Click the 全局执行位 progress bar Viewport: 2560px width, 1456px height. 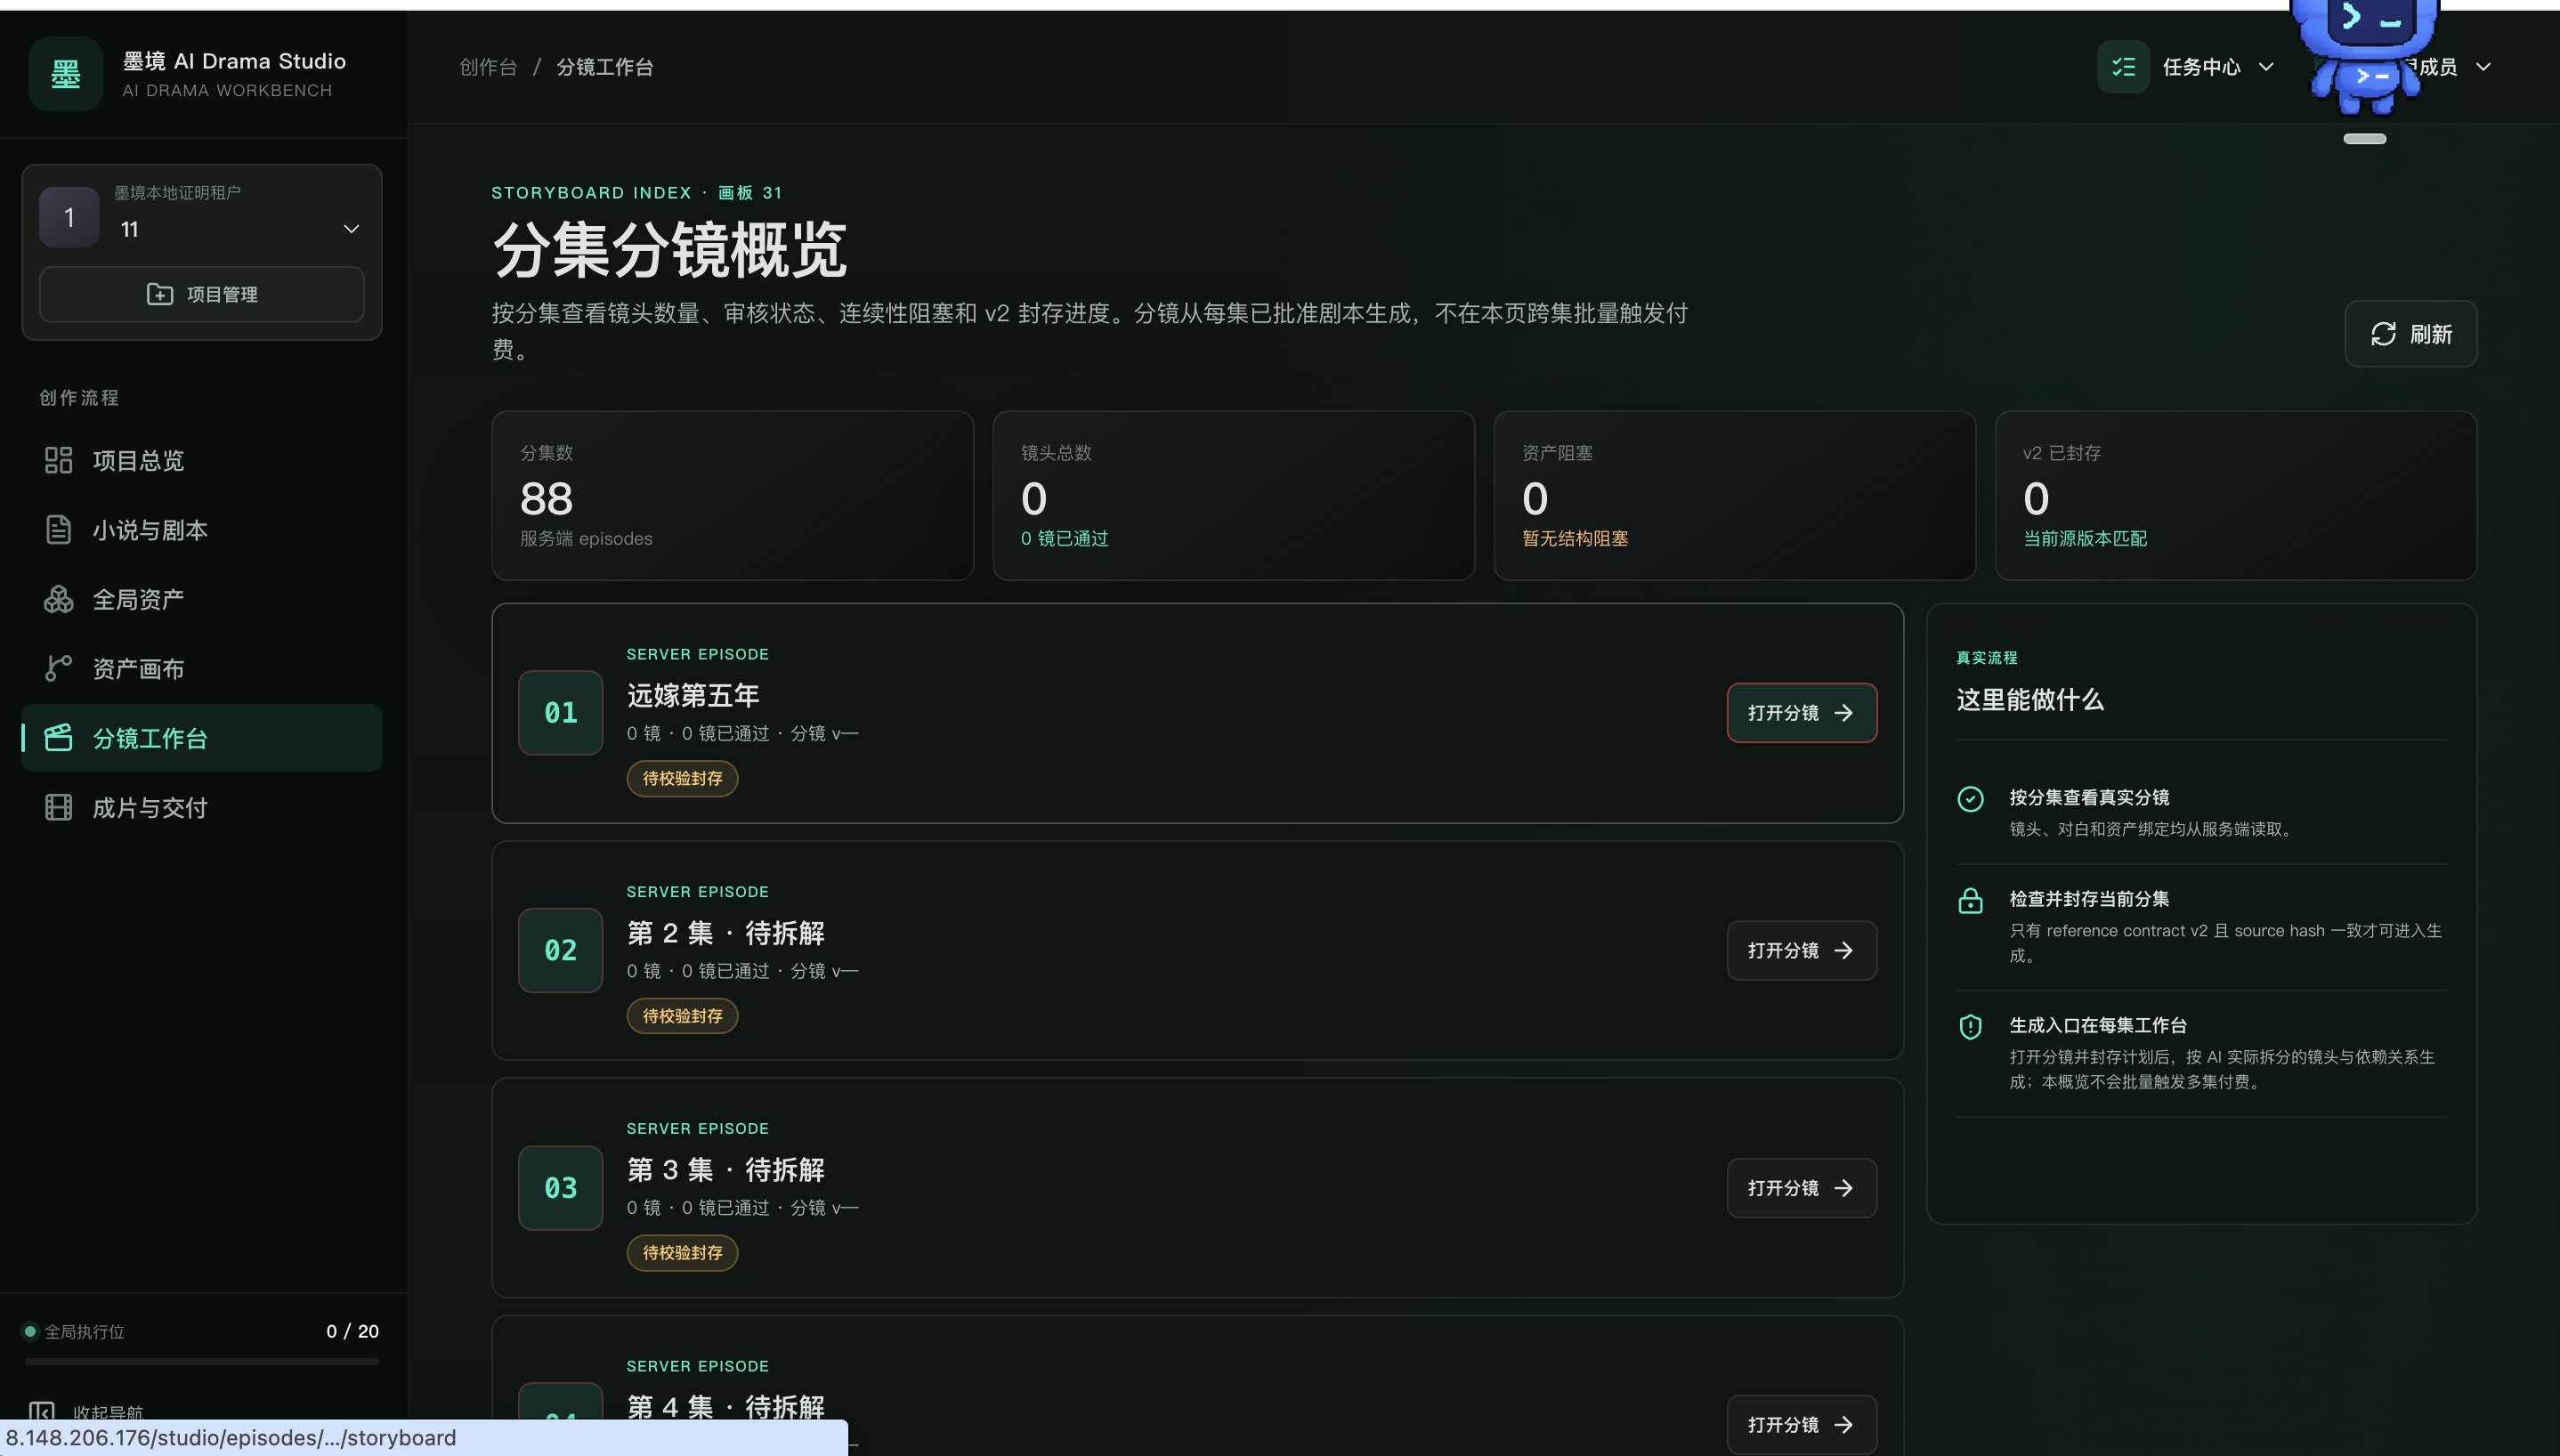pos(202,1361)
